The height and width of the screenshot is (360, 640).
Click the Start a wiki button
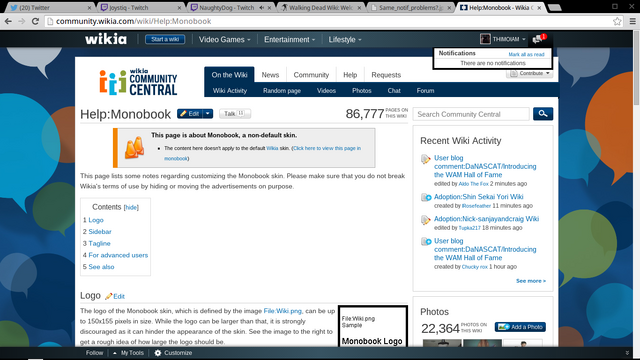point(165,39)
